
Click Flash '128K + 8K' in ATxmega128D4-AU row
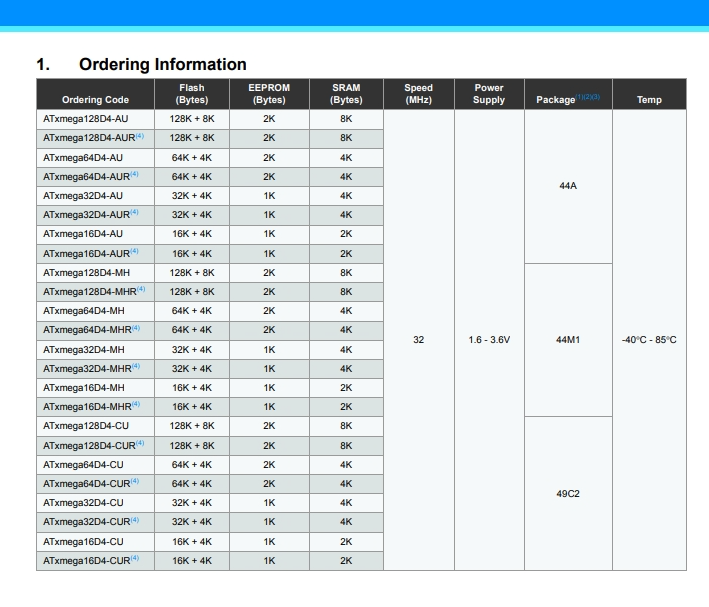[192, 119]
